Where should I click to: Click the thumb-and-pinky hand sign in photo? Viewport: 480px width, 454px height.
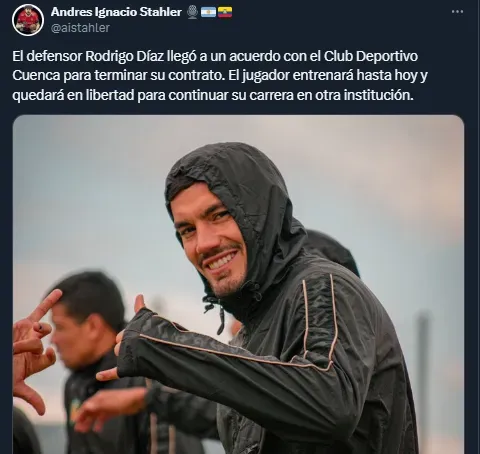coord(130,337)
